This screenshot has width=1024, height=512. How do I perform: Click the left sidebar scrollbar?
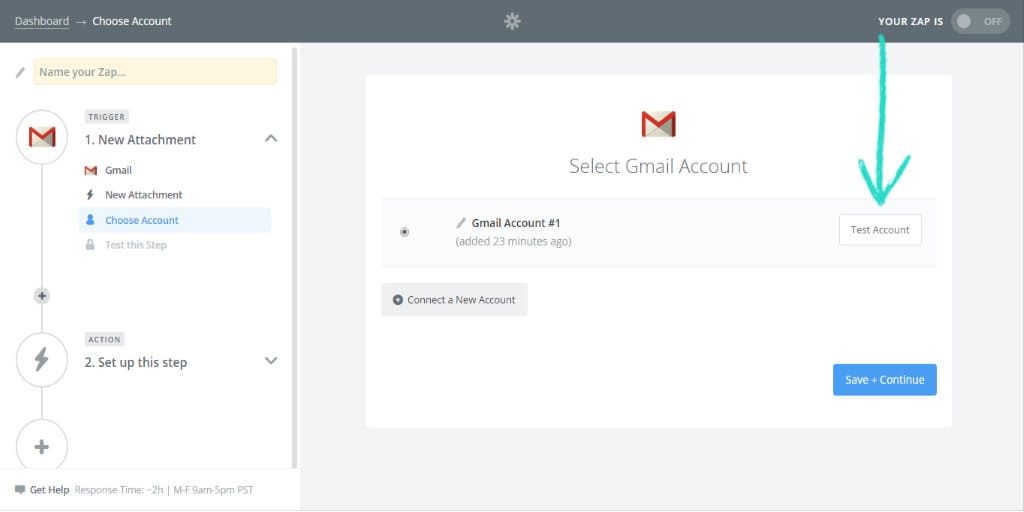[295, 257]
